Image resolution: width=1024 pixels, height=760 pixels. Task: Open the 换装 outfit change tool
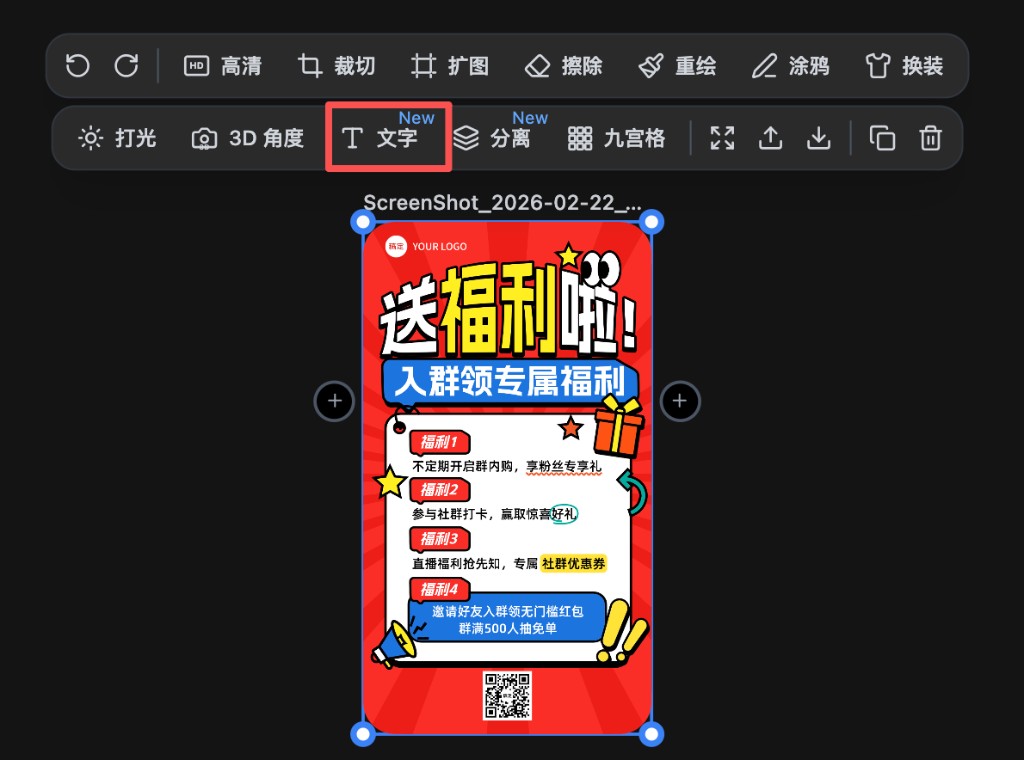(905, 65)
